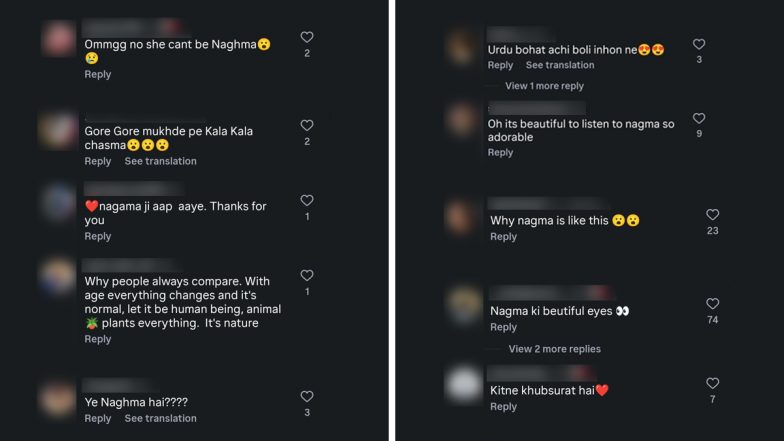The width and height of the screenshot is (784, 441).
Task: Like the 'nagama ji aap aaye' comment
Action: pos(307,200)
